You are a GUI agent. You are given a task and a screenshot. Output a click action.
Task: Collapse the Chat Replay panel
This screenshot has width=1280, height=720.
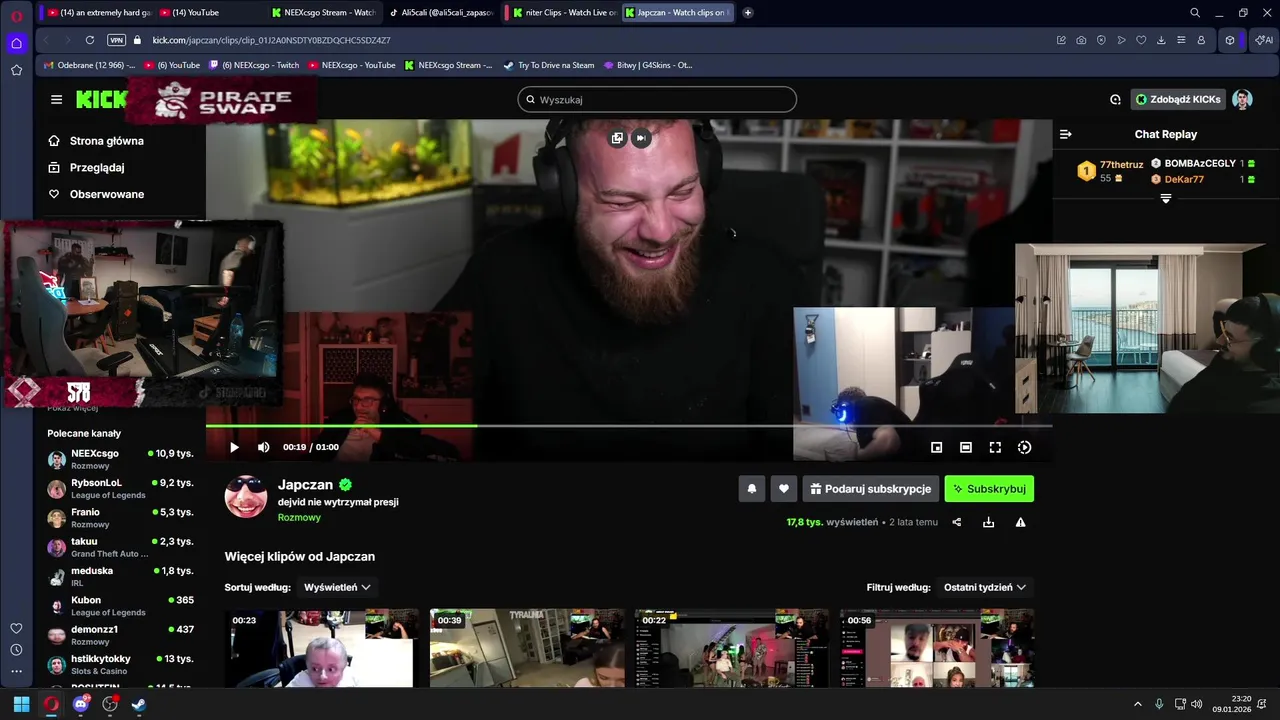[1066, 134]
